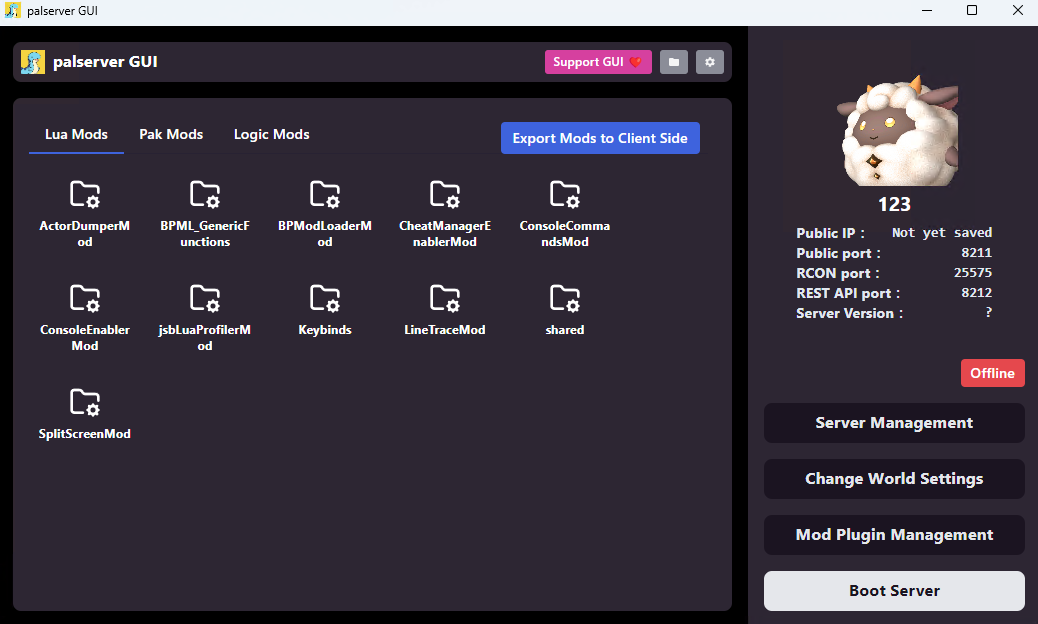Viewport: 1038px width, 624px height.
Task: Select the Lua Mods tab
Action: [x=76, y=134]
